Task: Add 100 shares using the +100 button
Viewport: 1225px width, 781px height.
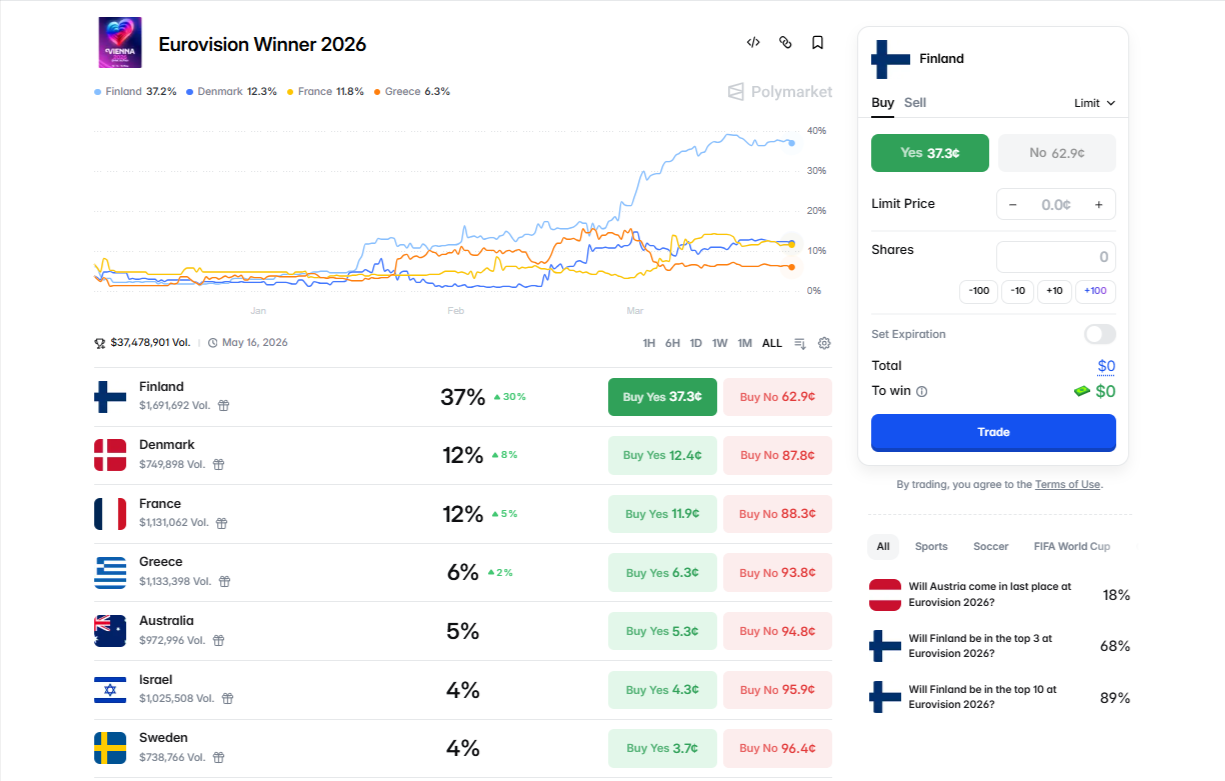Action: point(1095,291)
